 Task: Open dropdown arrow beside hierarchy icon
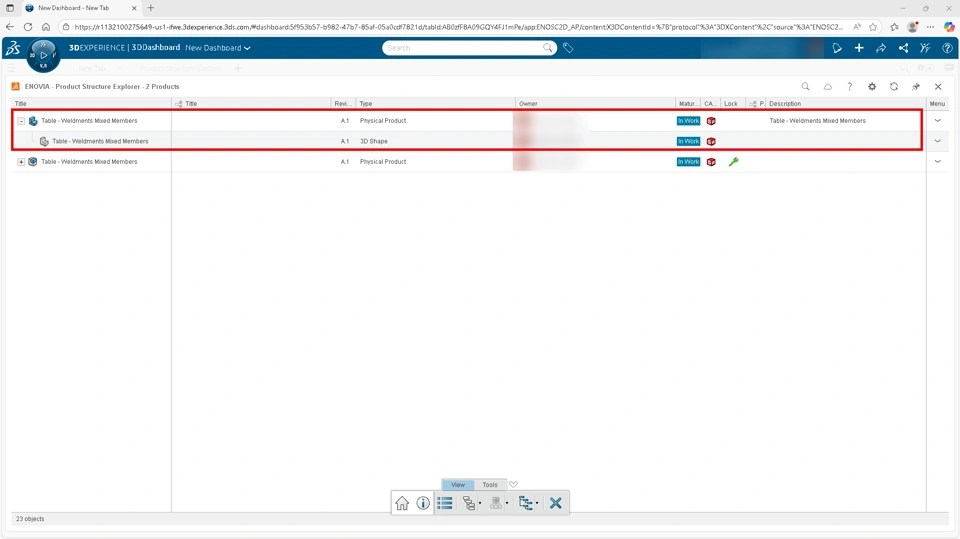(507, 503)
